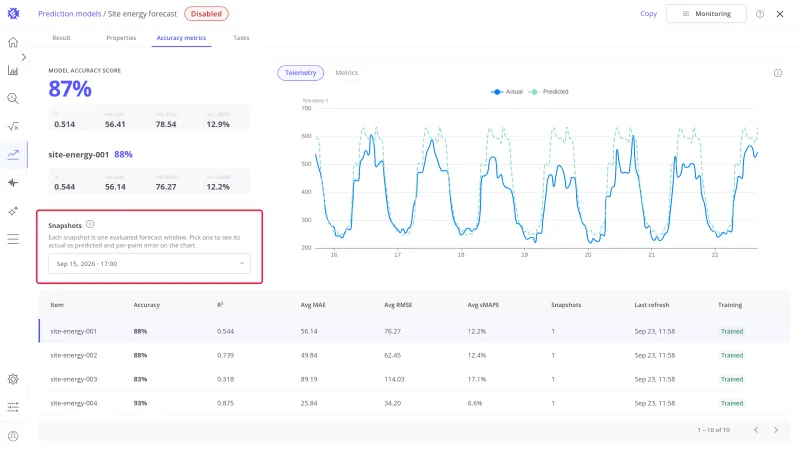The height and width of the screenshot is (450, 800).
Task: Select the prediction trend-line sidebar icon
Action: (x=13, y=155)
